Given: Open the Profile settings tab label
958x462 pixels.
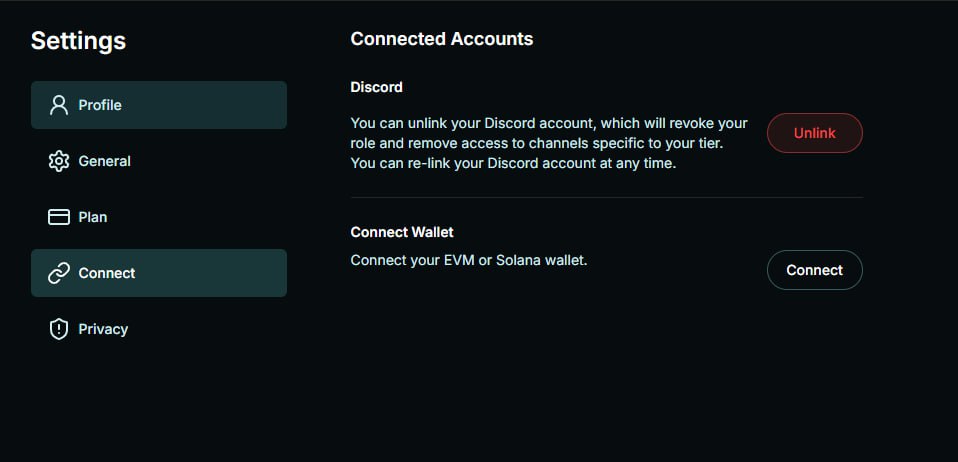Looking at the screenshot, I should coord(100,105).
